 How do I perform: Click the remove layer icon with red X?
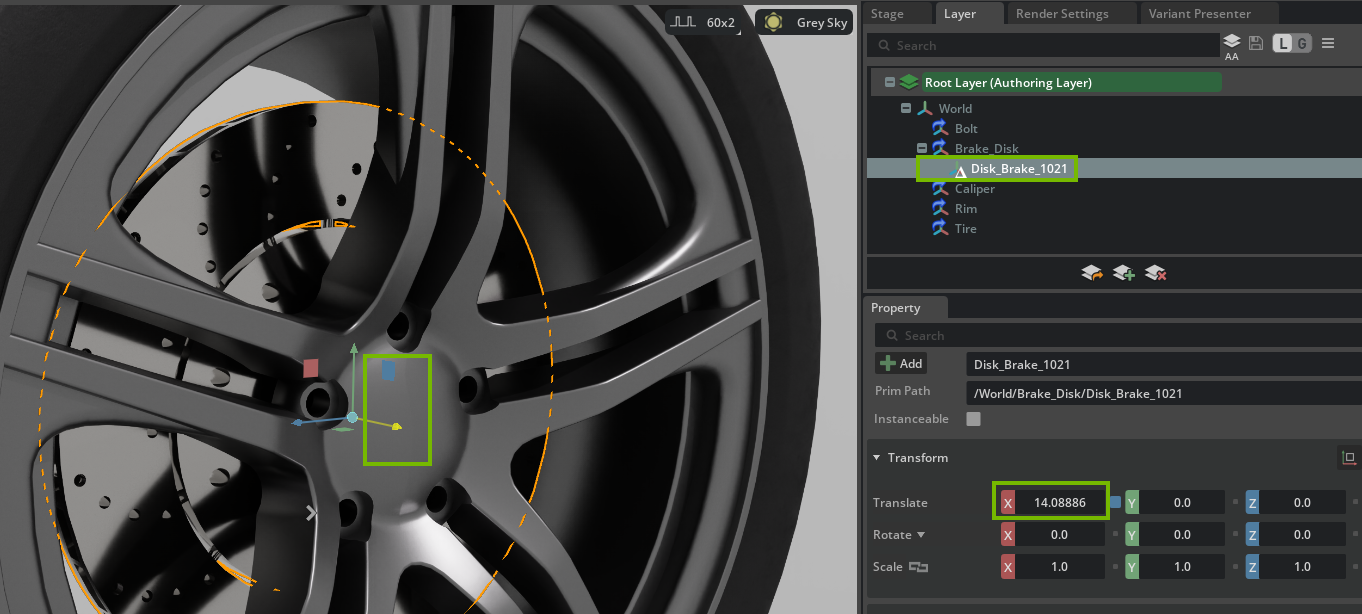tap(1155, 272)
